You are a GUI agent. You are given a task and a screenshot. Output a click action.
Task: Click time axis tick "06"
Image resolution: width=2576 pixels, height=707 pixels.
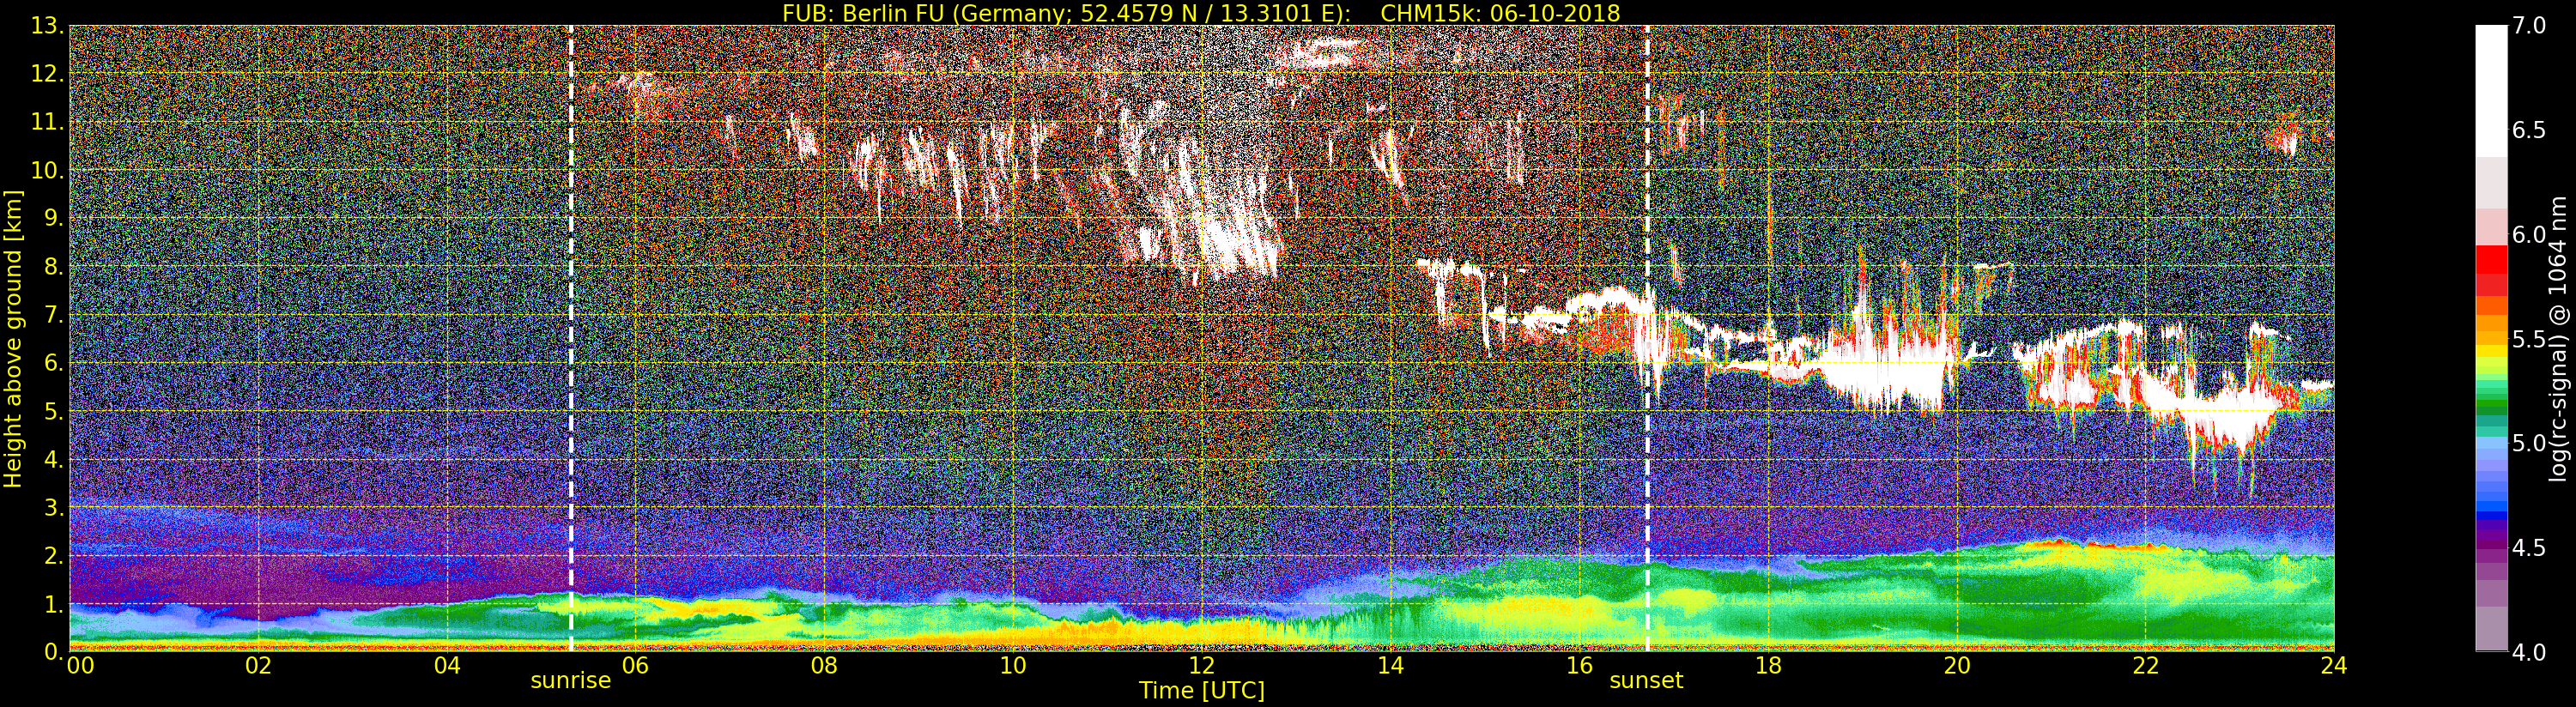click(x=636, y=665)
